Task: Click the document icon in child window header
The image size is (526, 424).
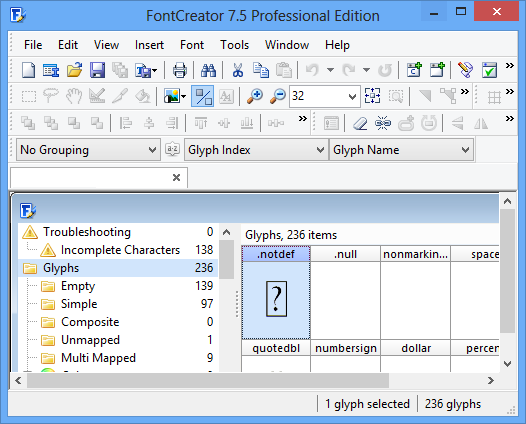Action: pyautogui.click(x=28, y=210)
